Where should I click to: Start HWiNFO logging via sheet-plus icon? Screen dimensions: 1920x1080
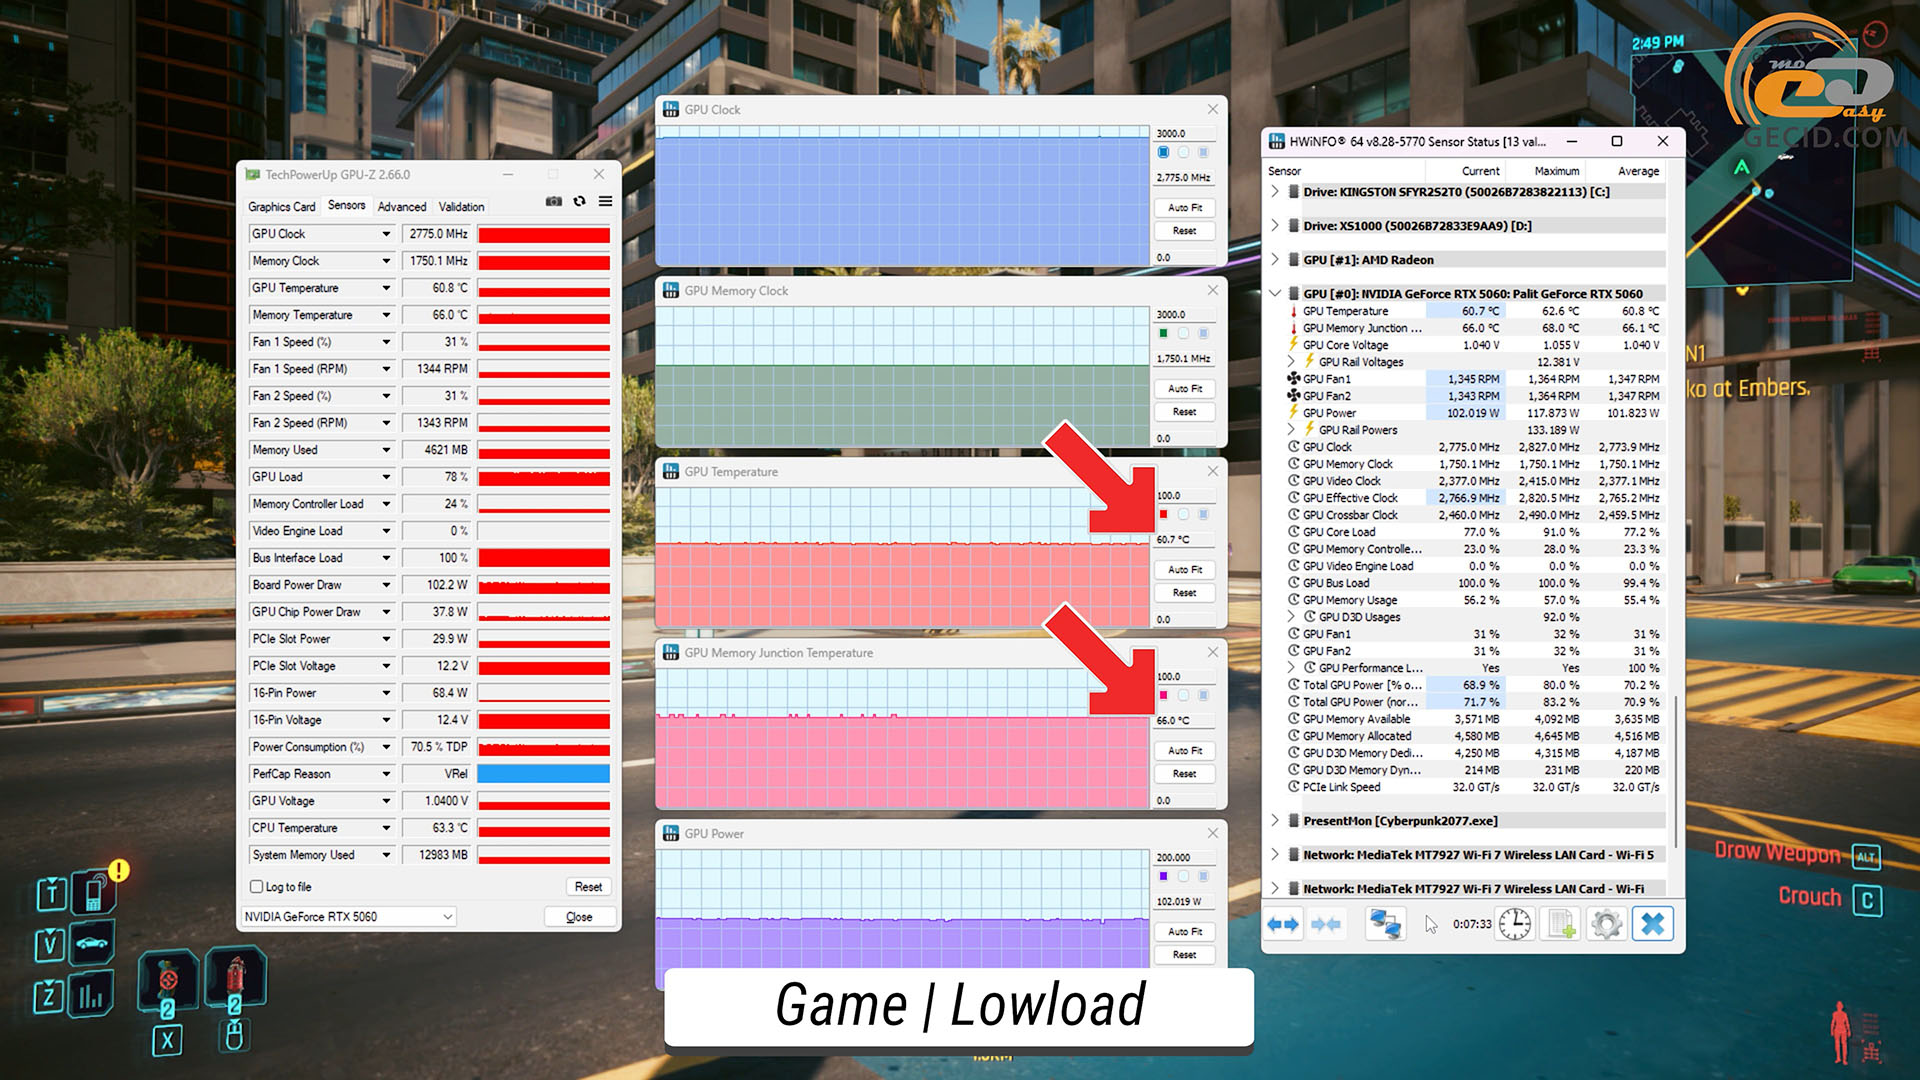pos(1562,924)
